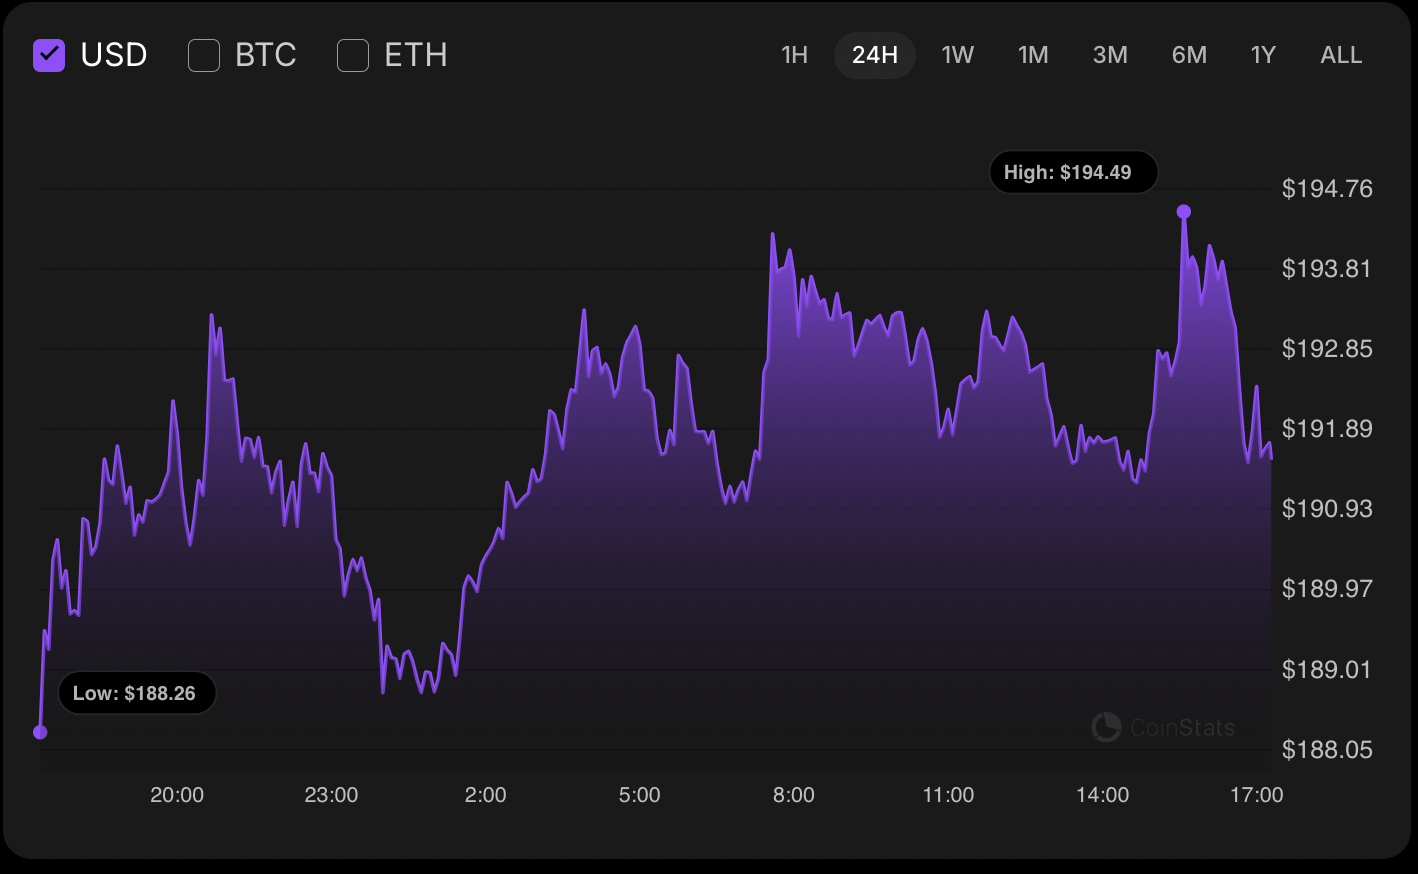The image size is (1418, 874).
Task: Select the 3M time range
Action: point(1110,55)
